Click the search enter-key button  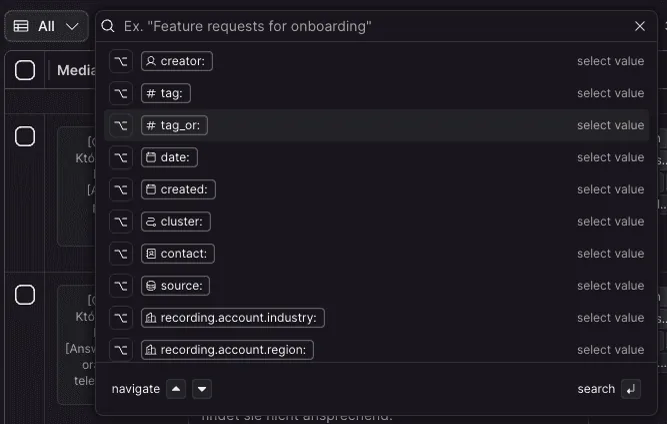[x=631, y=389]
